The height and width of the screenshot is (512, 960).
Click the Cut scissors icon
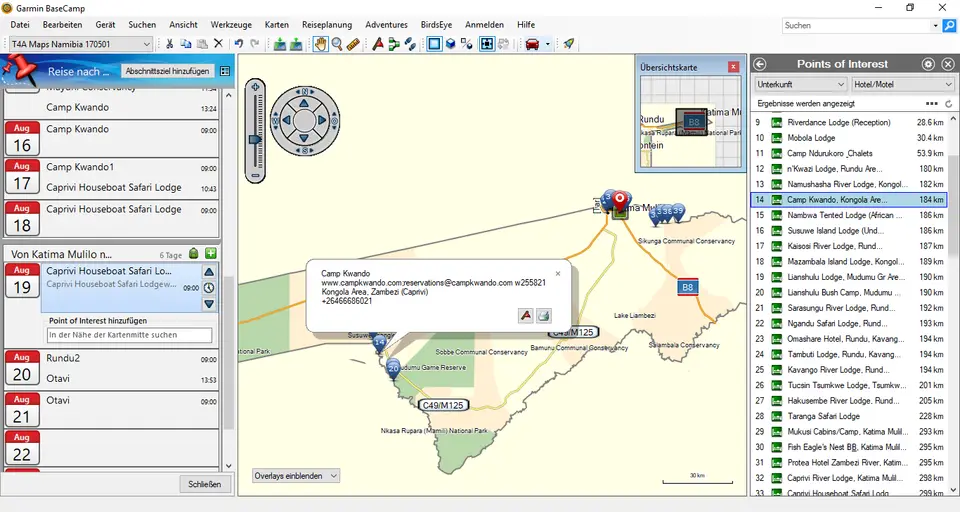[170, 44]
